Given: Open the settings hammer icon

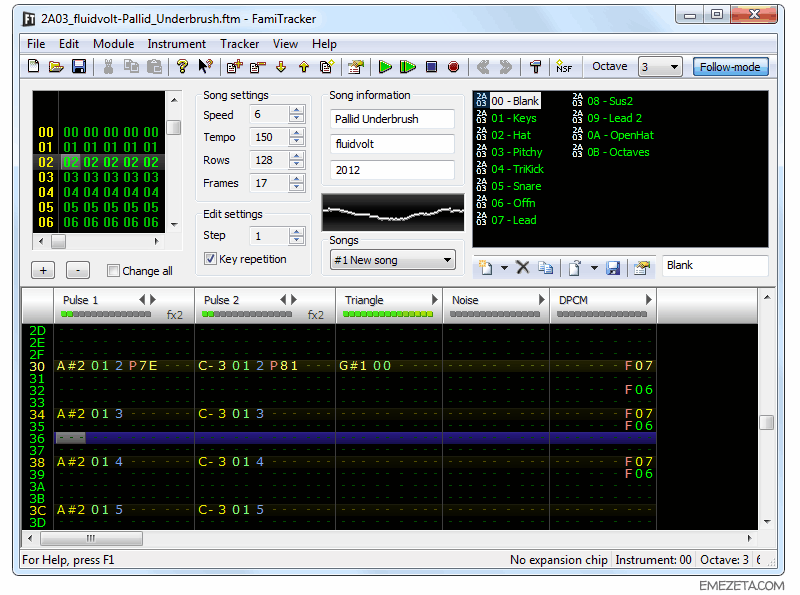Looking at the screenshot, I should click(x=535, y=67).
